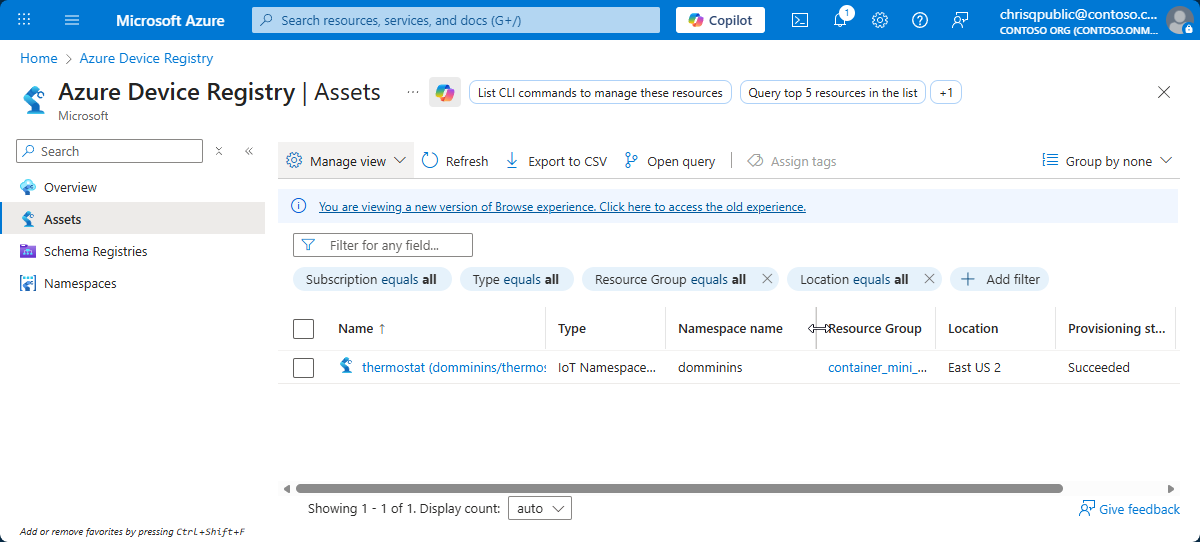The image size is (1200, 542).
Task: Open the Group by none dropdown
Action: [x=1106, y=161]
